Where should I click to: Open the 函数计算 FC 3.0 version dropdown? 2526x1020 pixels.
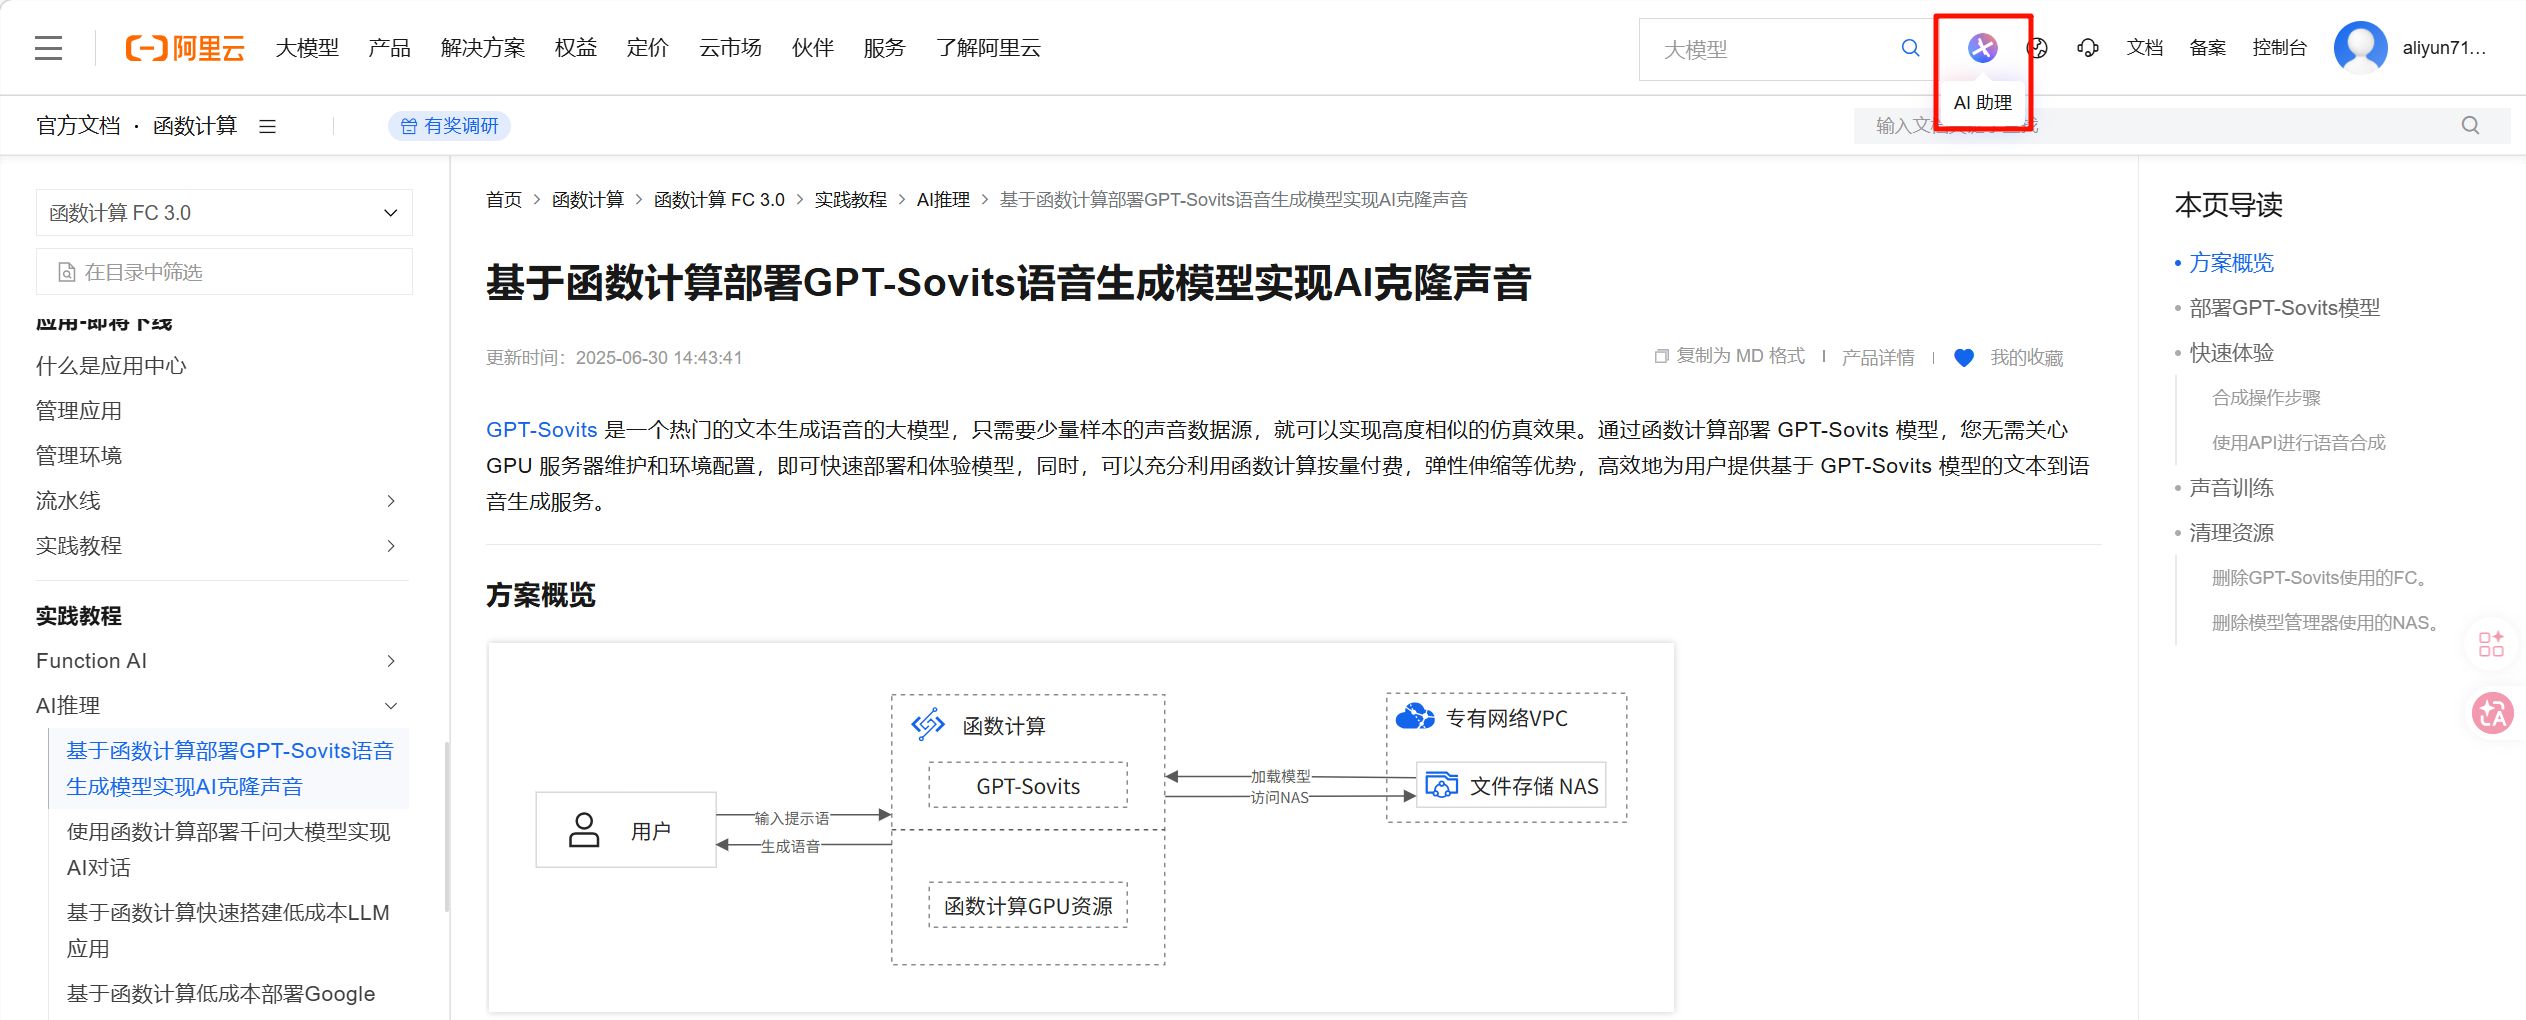point(224,213)
